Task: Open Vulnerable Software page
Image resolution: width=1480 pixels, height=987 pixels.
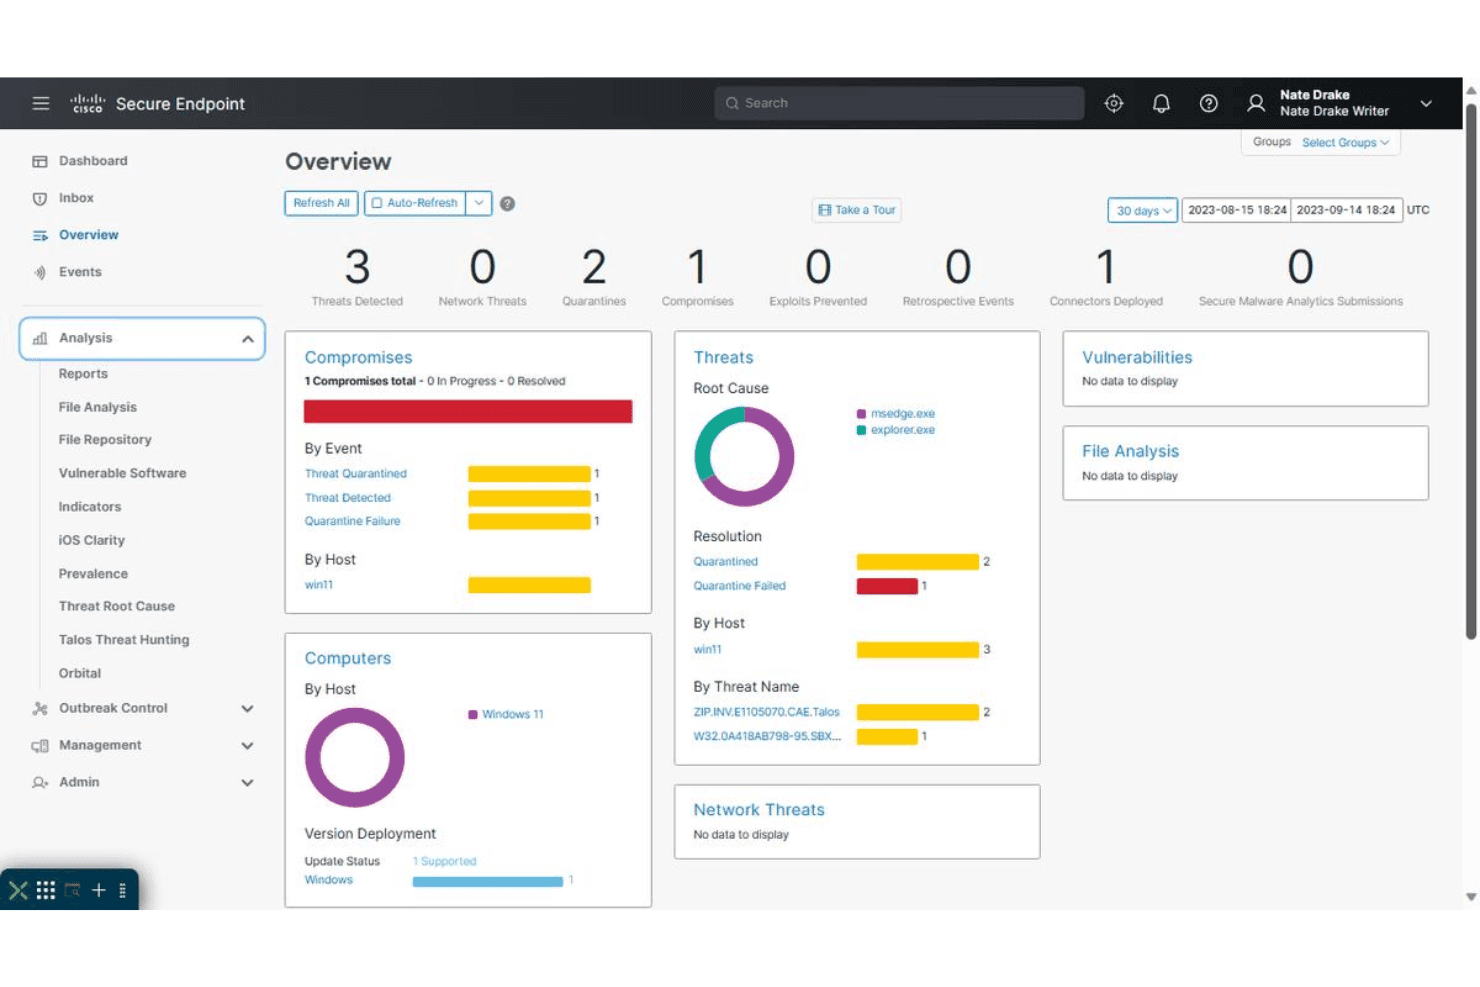Action: coord(122,473)
